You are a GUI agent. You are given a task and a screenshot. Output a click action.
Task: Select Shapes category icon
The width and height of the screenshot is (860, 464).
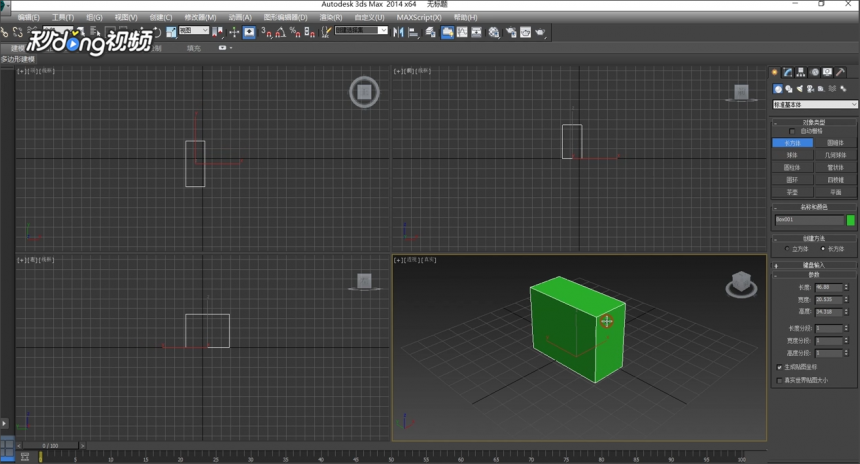(x=789, y=89)
